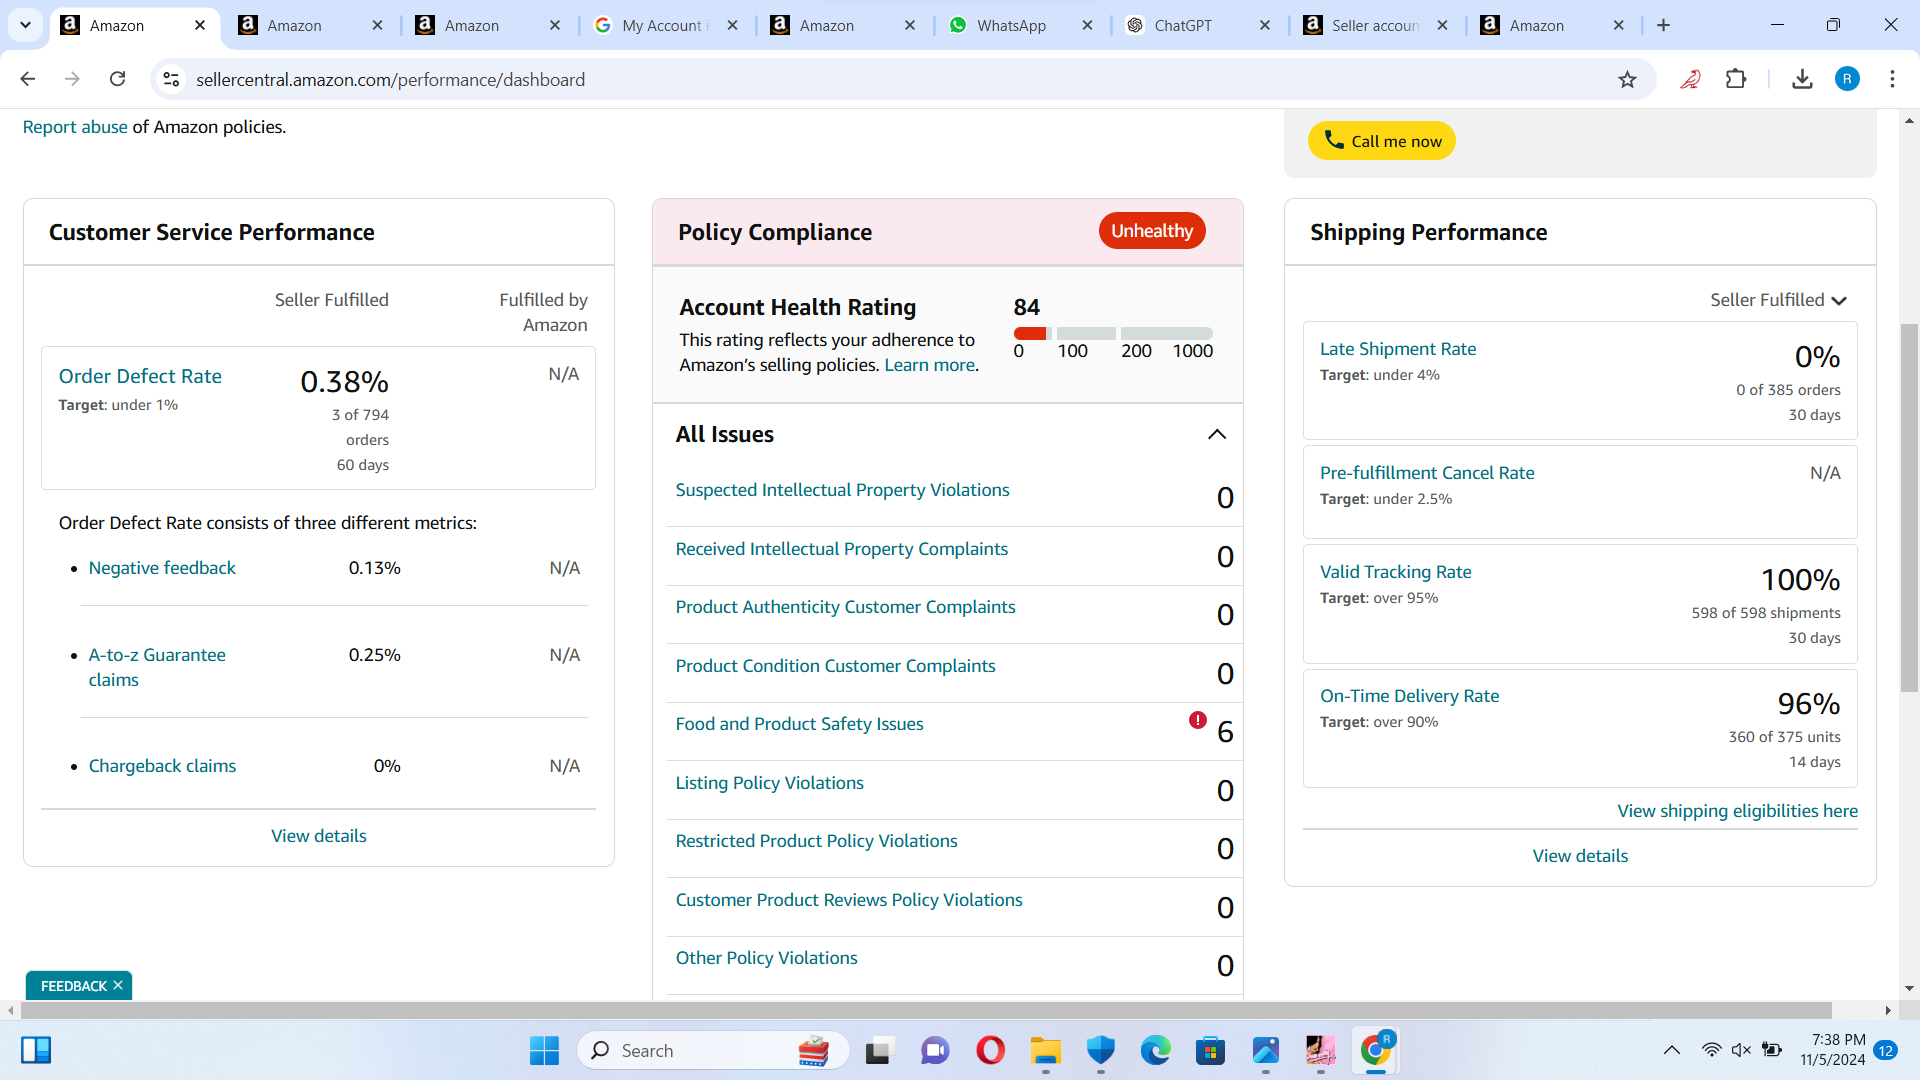Click the red extension icon in toolbar
This screenshot has width=1920, height=1080.
[1690, 79]
